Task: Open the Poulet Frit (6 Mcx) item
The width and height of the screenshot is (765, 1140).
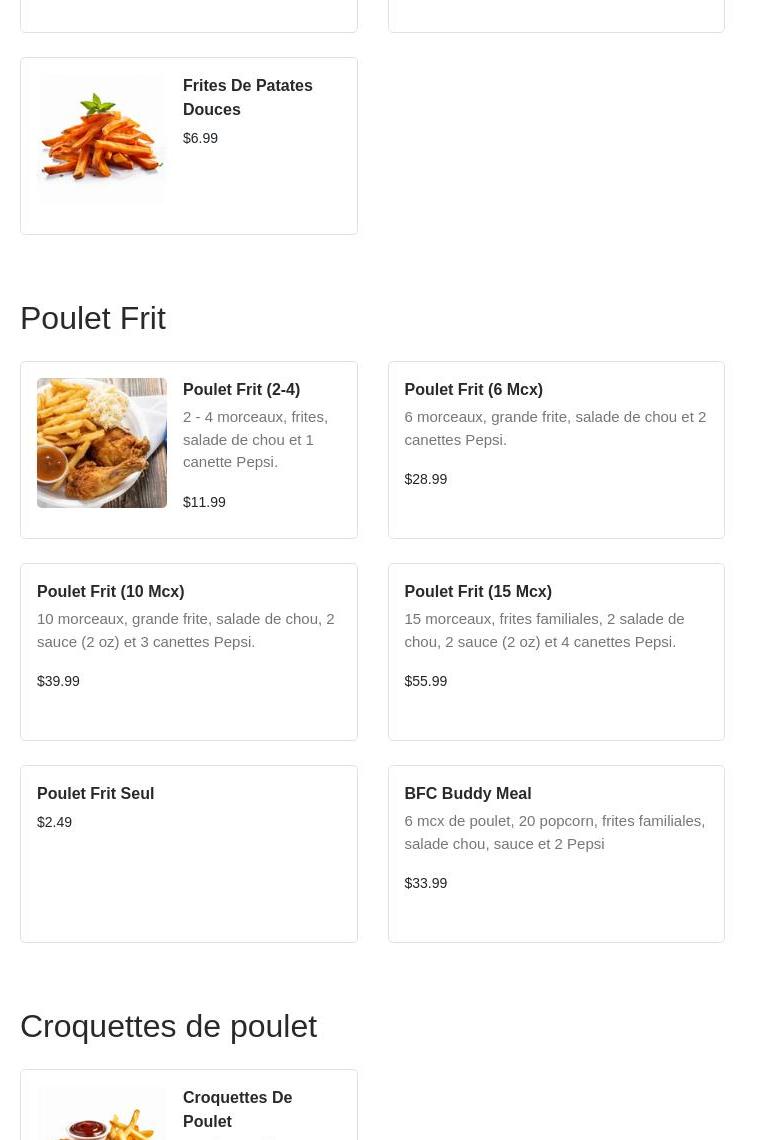Action: click(x=473, y=389)
